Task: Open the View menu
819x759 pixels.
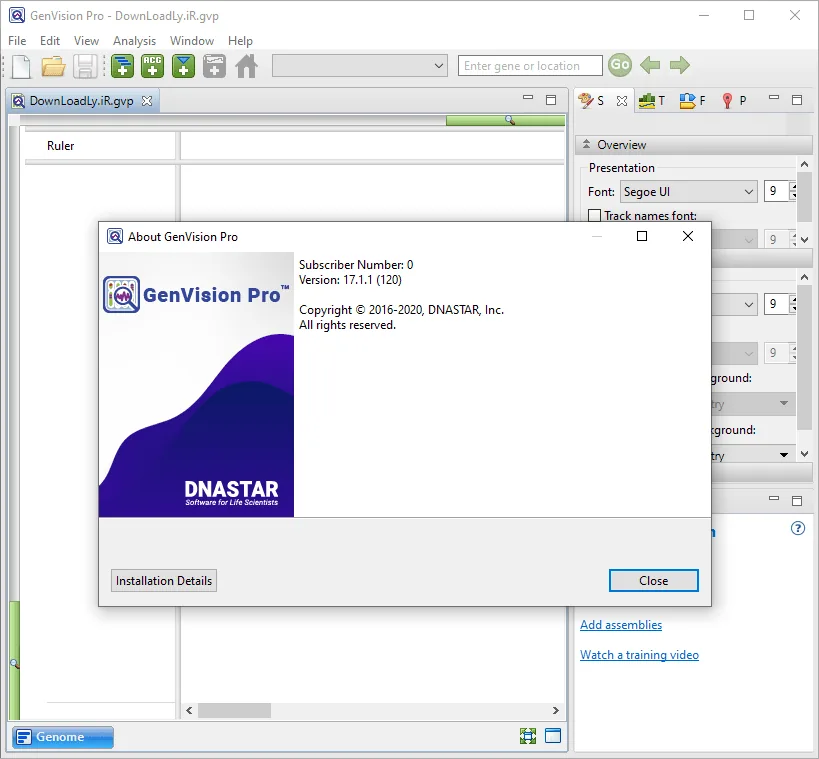Action: click(86, 41)
